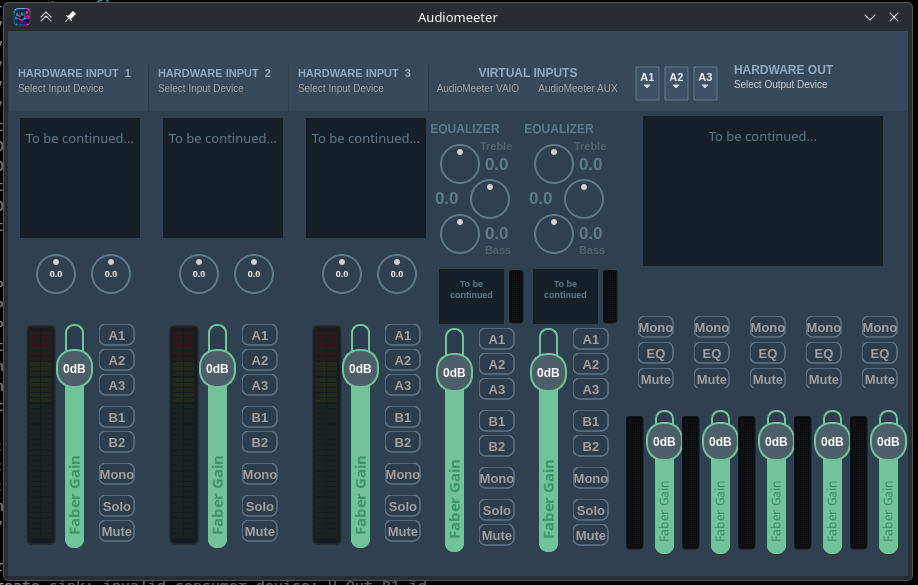Image resolution: width=918 pixels, height=585 pixels.
Task: Enable Mono on Hardware Input 1 strip
Action: [117, 474]
